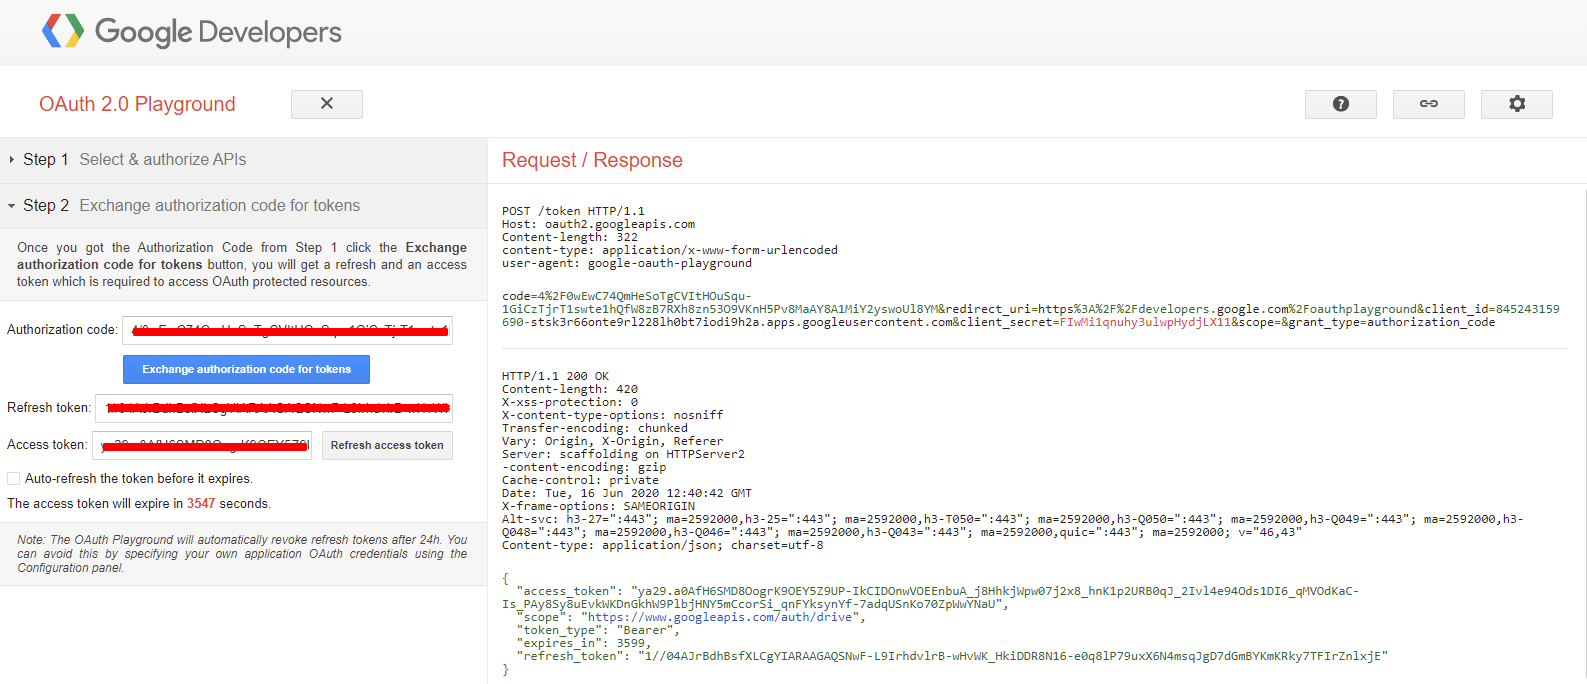Viewport: 1587px width, 684px height.
Task: Click the HTTP/1.1 200 OK status line
Action: click(x=555, y=377)
